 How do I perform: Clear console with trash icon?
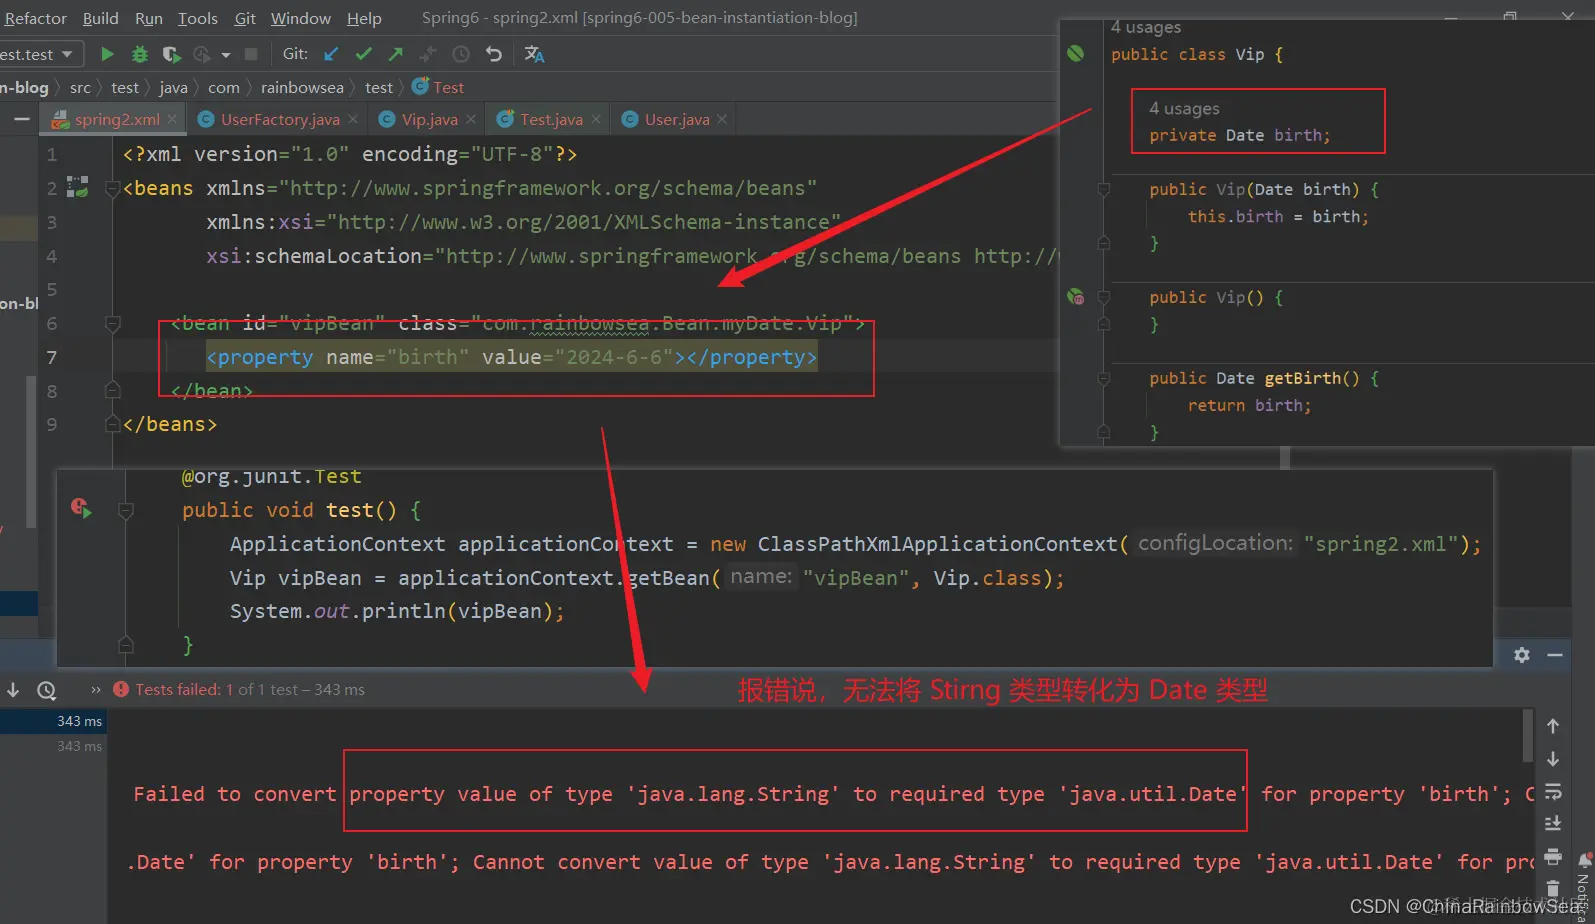1553,888
